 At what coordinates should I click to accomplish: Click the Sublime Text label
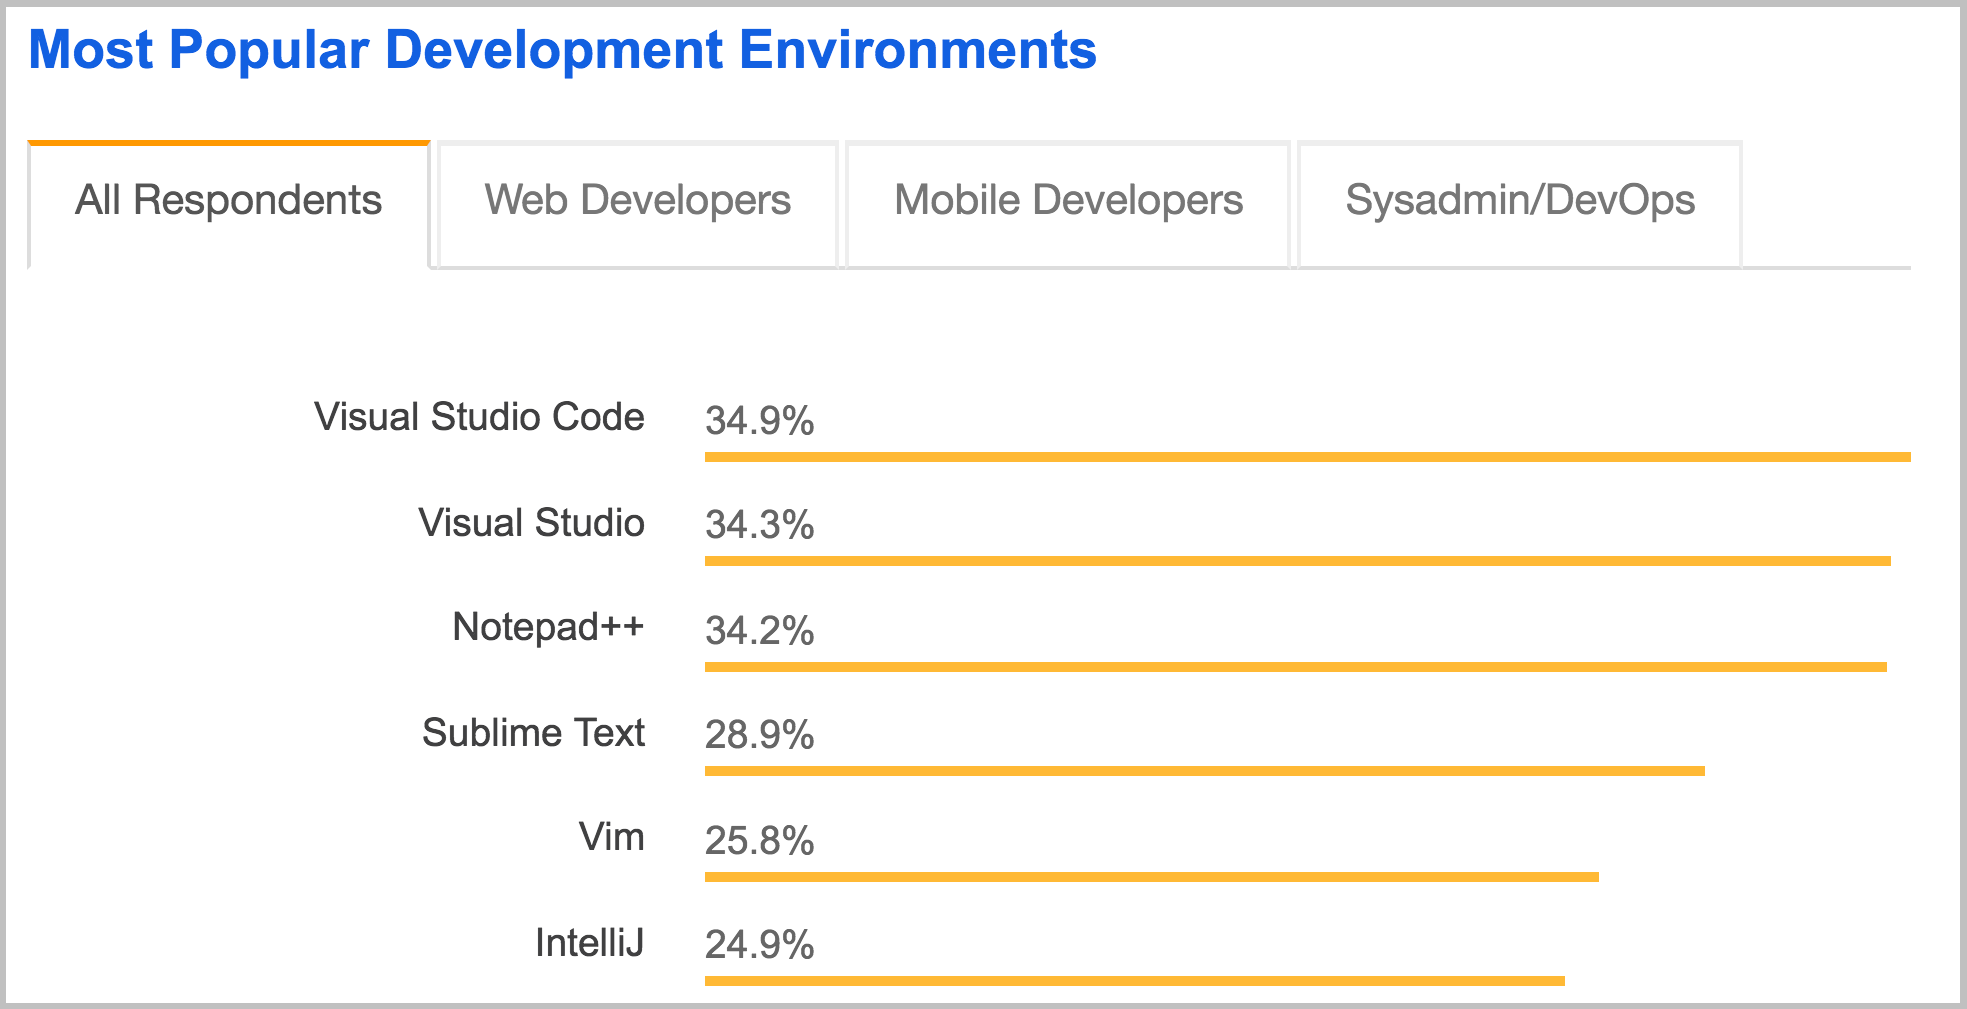point(533,733)
